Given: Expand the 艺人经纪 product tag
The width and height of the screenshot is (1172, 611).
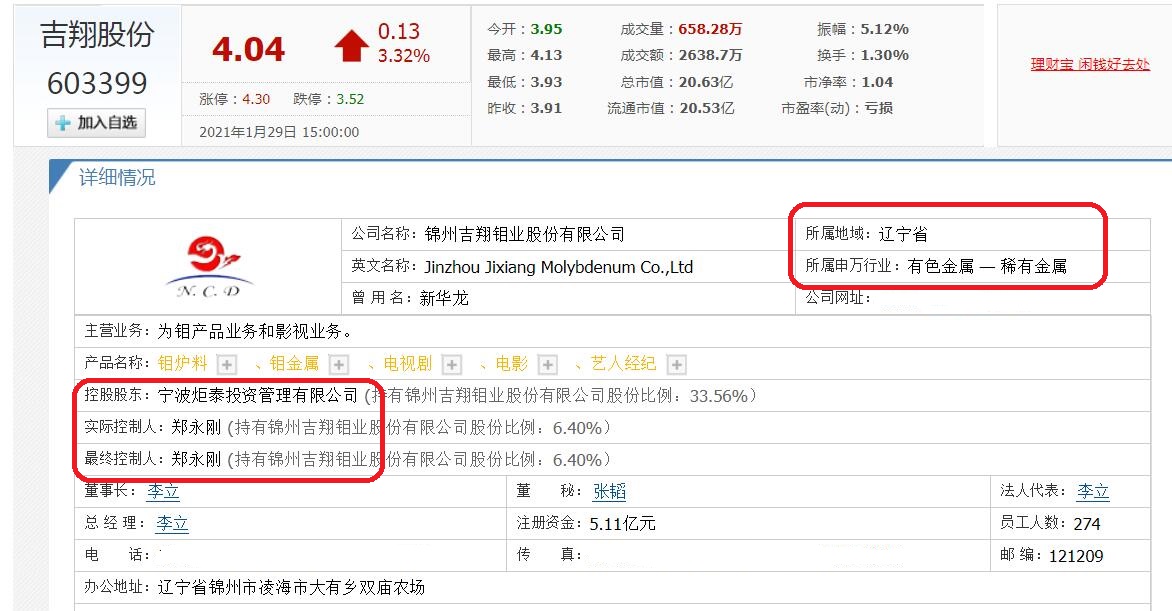Looking at the screenshot, I should 676,364.
